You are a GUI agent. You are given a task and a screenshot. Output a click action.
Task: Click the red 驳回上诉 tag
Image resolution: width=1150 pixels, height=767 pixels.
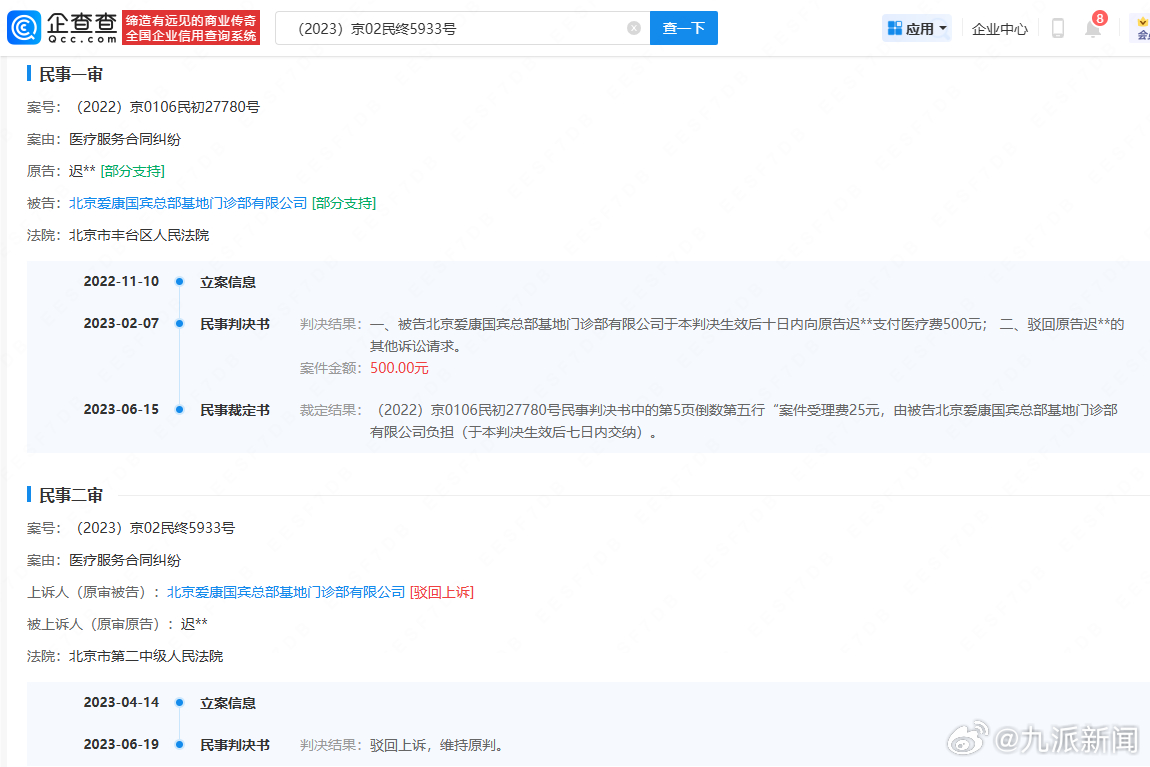442,592
